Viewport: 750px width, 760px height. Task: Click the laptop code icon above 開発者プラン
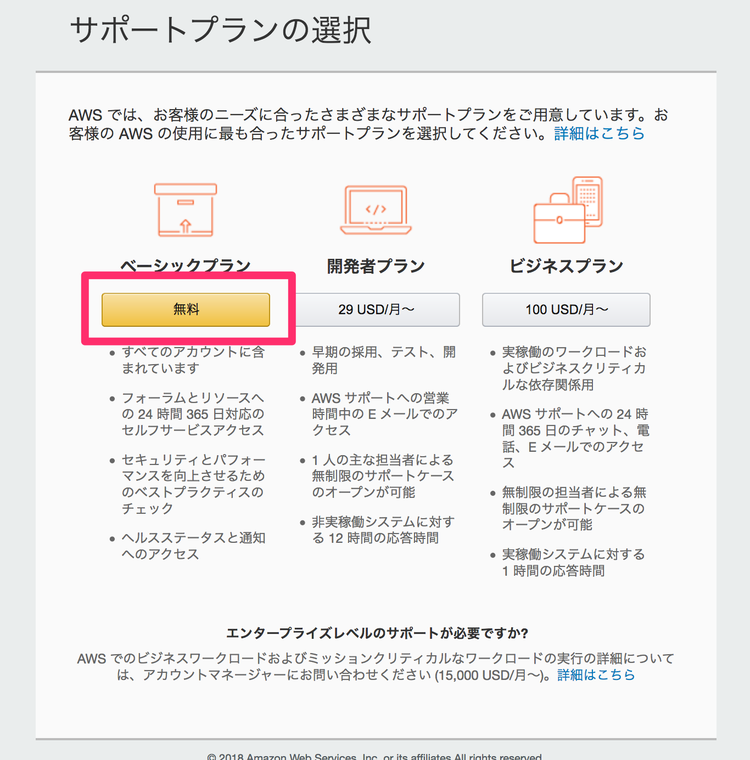tap(376, 210)
